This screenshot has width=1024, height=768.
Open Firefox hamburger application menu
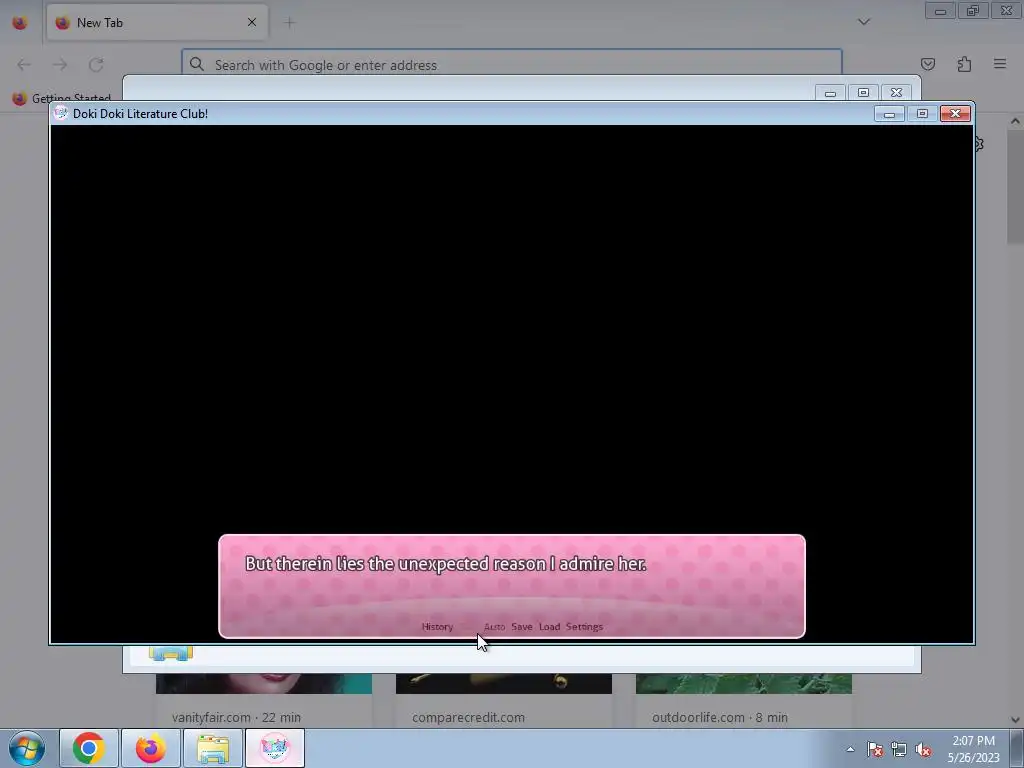pos(1000,64)
